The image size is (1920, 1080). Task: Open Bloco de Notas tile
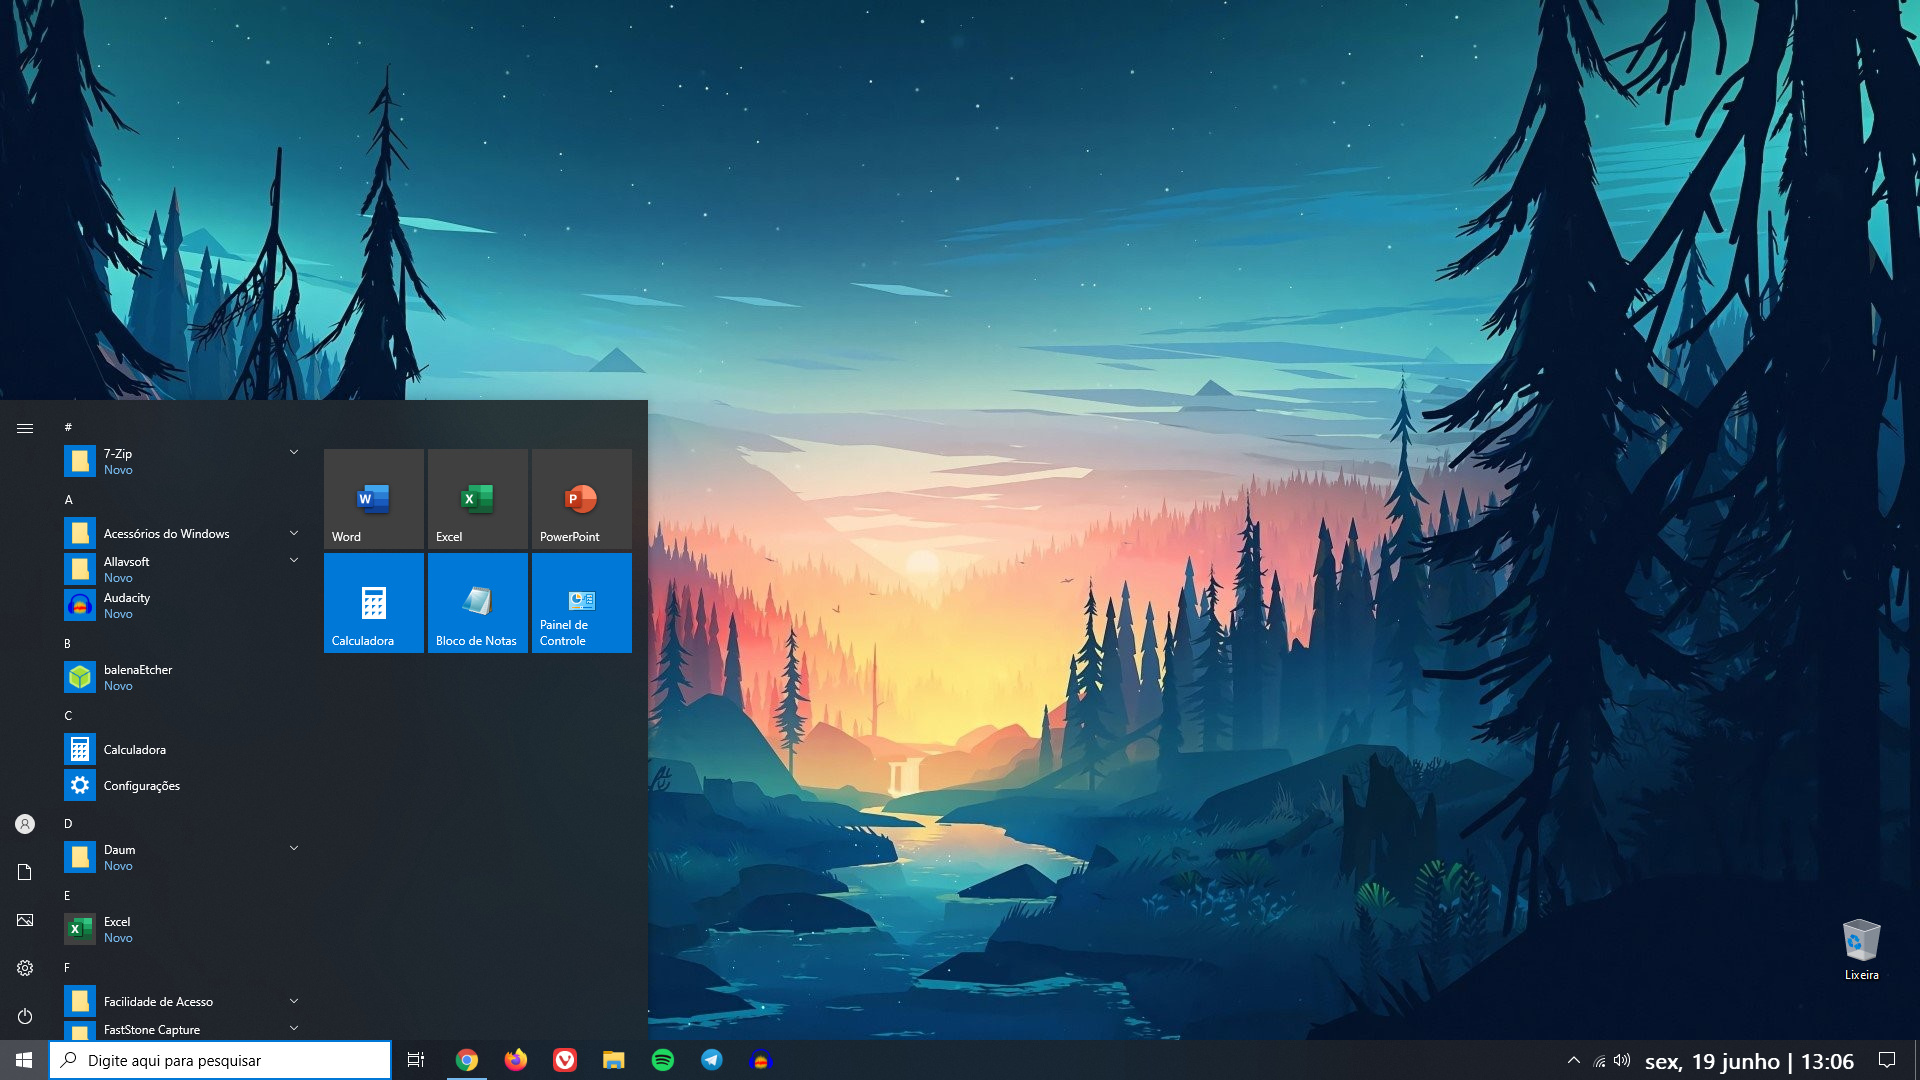[477, 603]
